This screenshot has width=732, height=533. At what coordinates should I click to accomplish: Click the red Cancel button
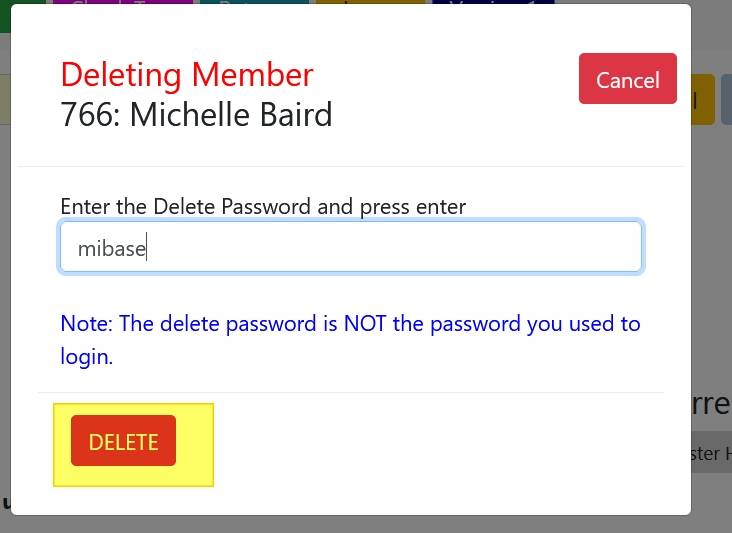(627, 79)
